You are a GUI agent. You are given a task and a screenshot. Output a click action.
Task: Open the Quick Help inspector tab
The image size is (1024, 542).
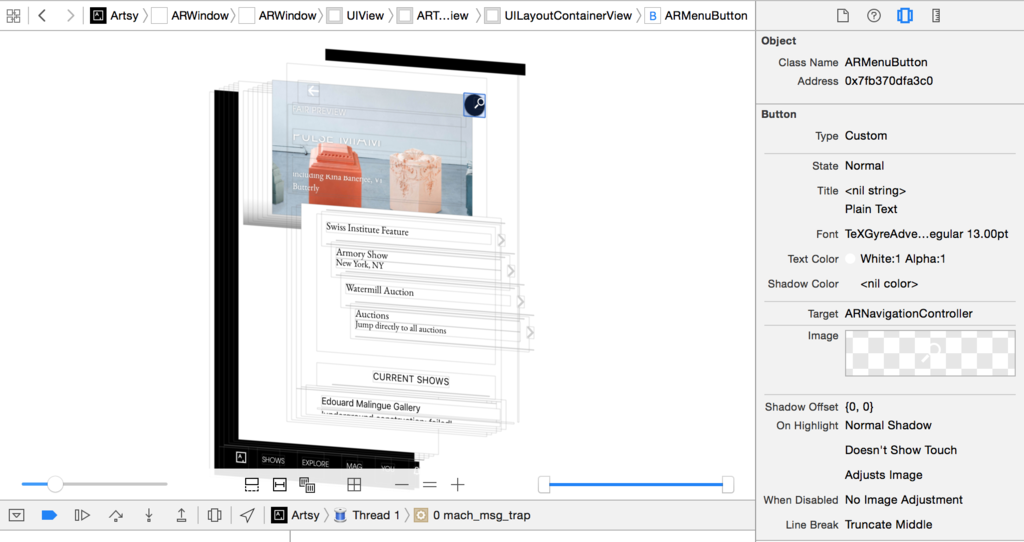coord(874,16)
